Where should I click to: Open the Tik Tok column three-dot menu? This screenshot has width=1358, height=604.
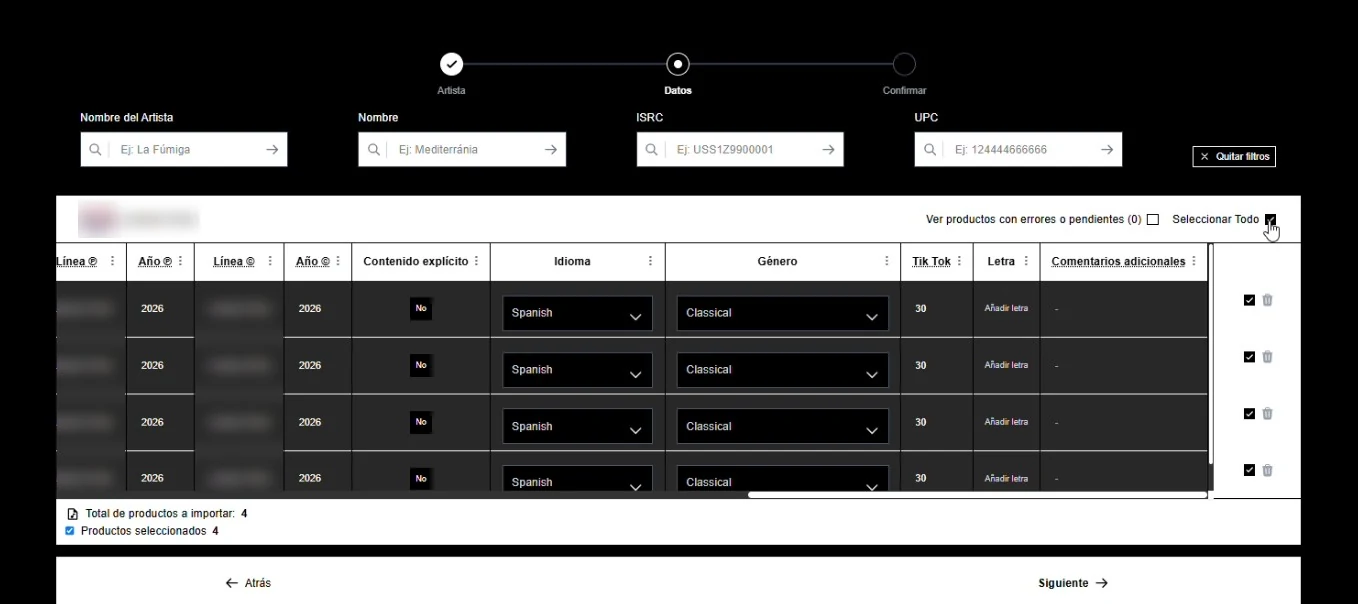(959, 262)
